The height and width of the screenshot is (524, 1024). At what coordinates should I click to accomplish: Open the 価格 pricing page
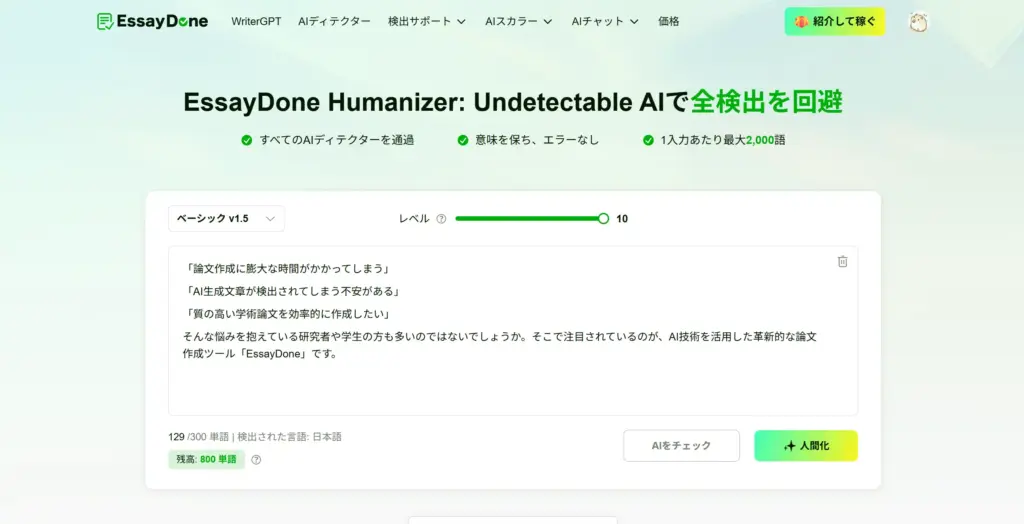tap(669, 21)
